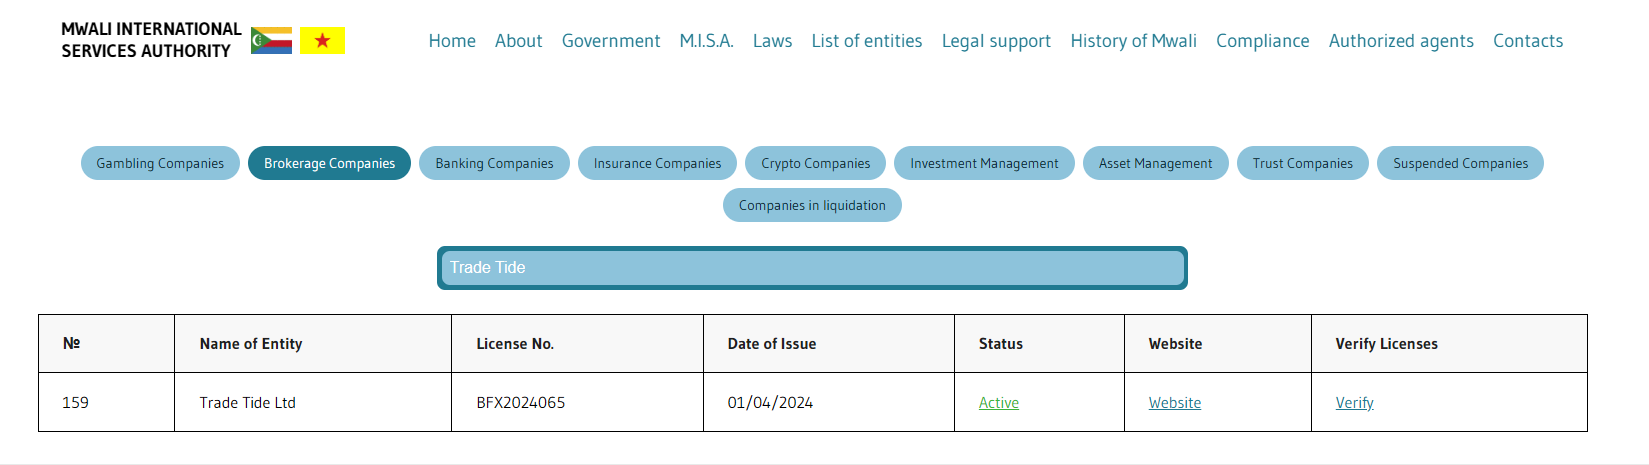Image resolution: width=1649 pixels, height=465 pixels.
Task: Navigate to List of entities
Action: click(x=866, y=41)
